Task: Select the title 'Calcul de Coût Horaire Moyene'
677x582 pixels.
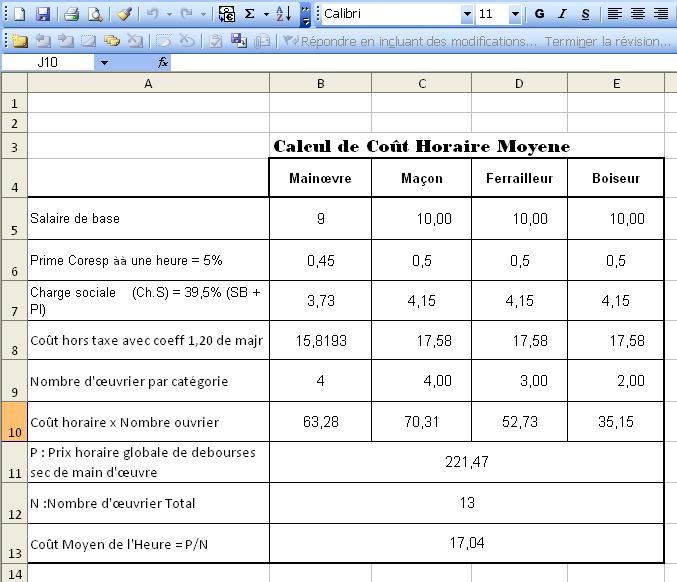Action: point(422,146)
